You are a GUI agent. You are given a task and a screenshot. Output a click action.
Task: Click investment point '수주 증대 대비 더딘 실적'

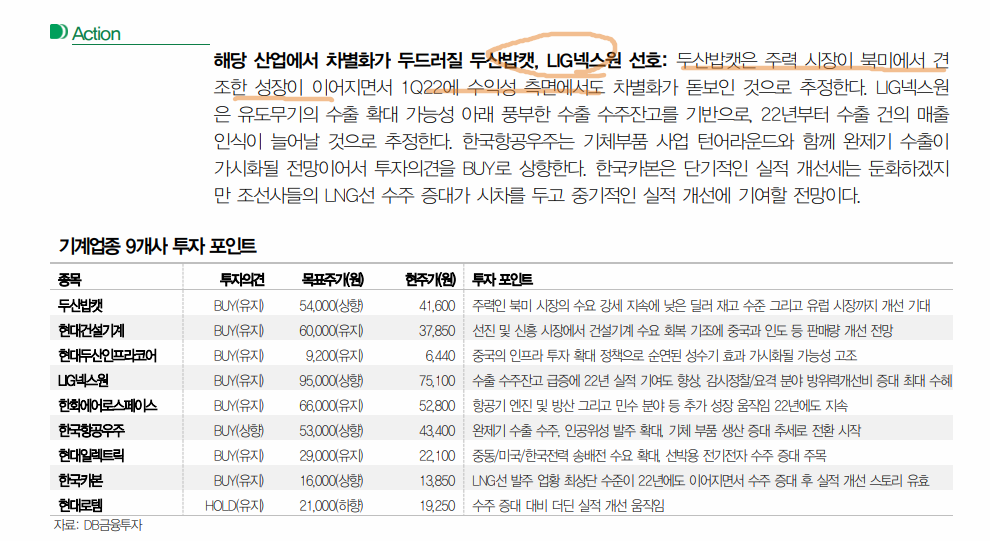(x=568, y=505)
